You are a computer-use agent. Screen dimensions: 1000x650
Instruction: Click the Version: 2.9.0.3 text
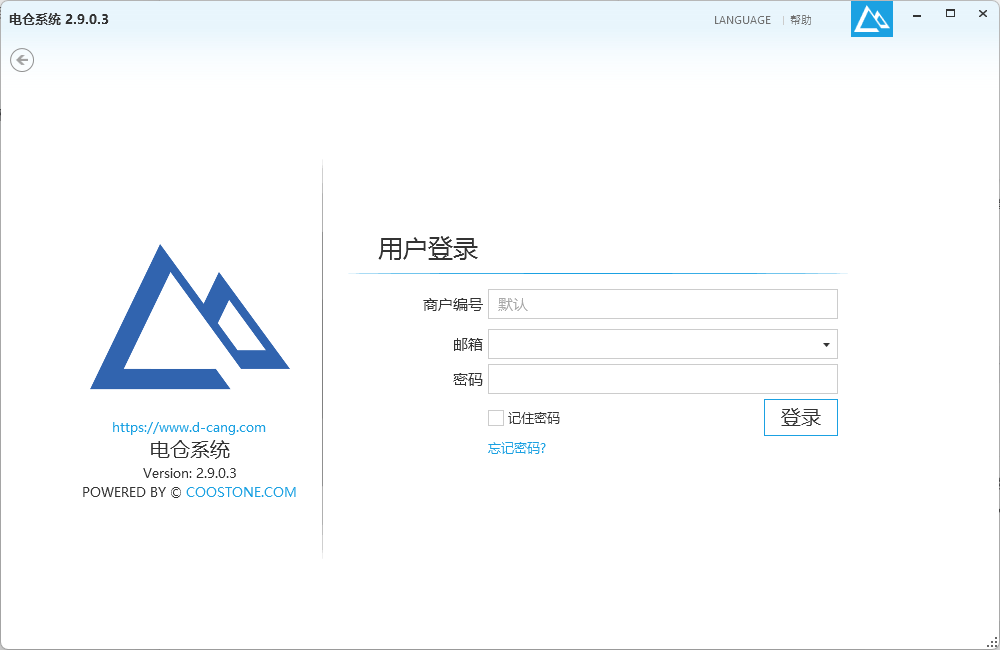(189, 473)
